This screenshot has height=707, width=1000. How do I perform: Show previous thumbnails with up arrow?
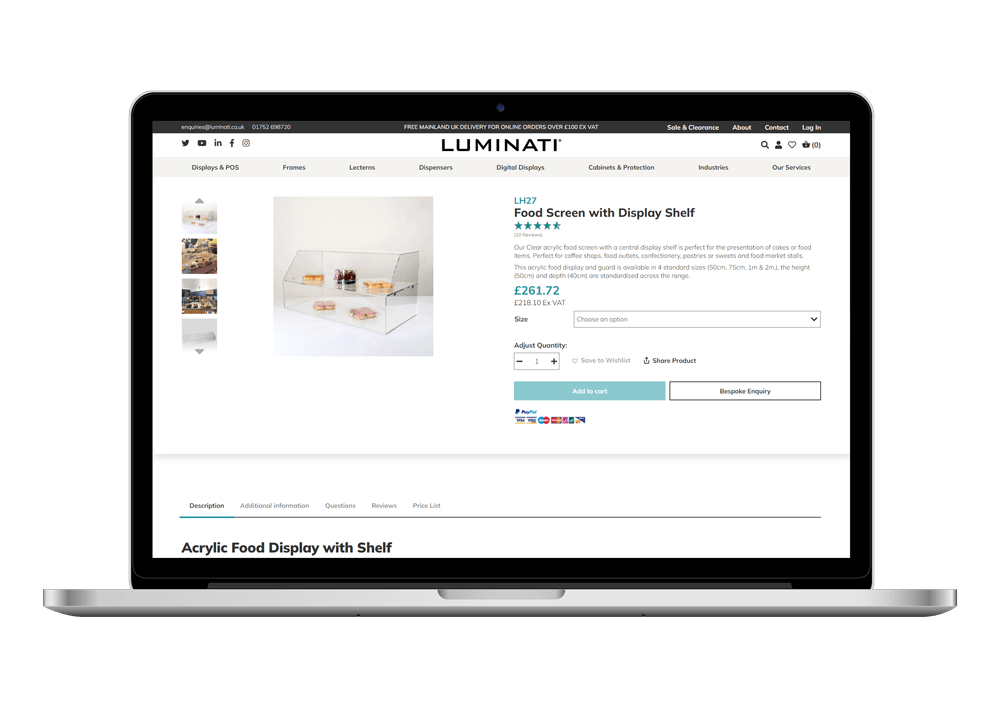pos(200,201)
